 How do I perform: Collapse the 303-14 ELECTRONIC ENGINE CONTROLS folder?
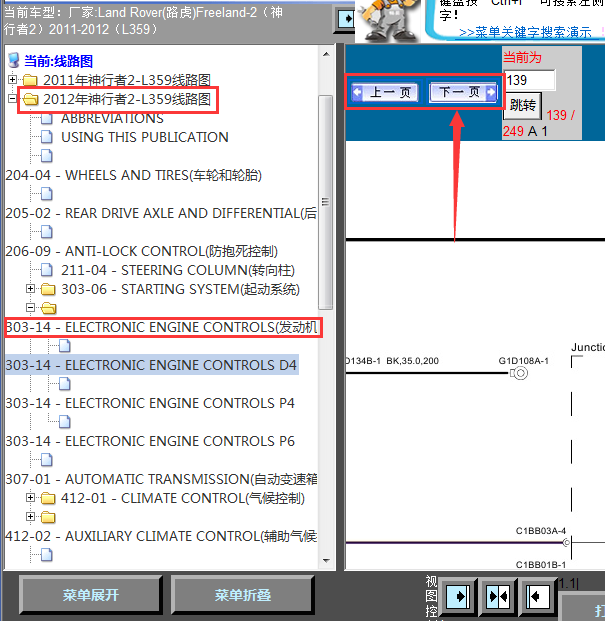30,308
